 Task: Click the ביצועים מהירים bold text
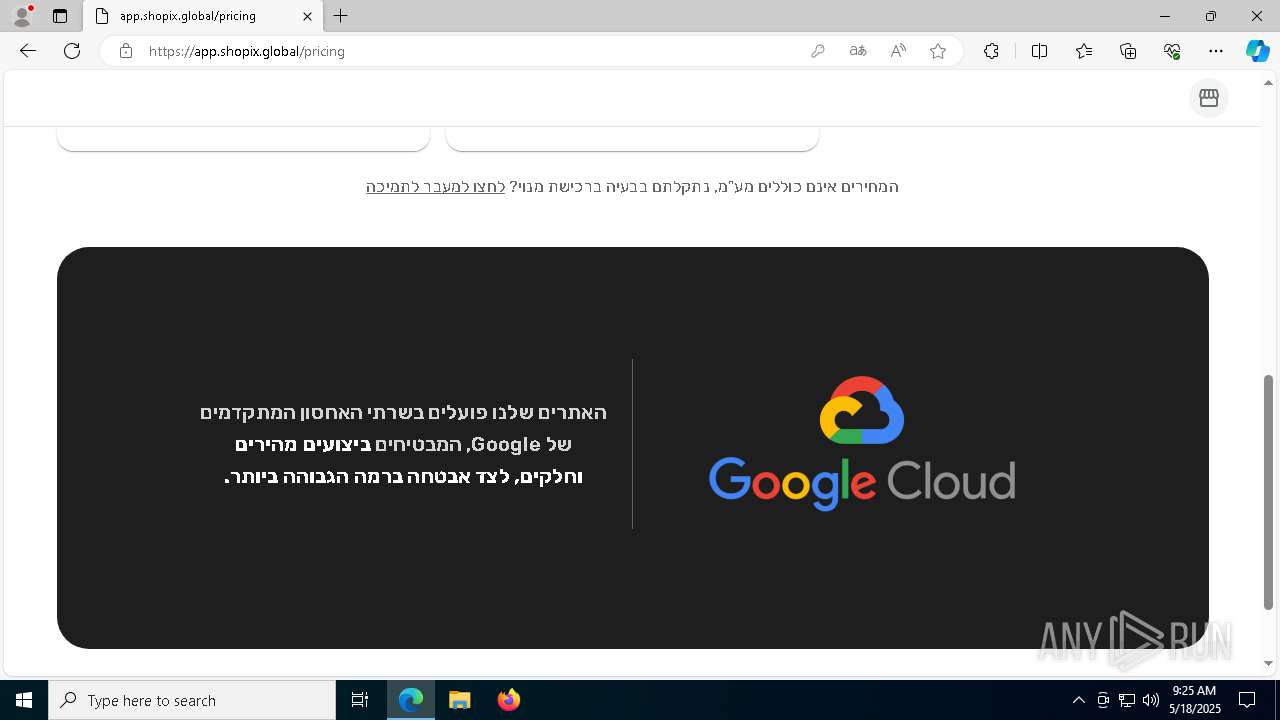point(303,444)
